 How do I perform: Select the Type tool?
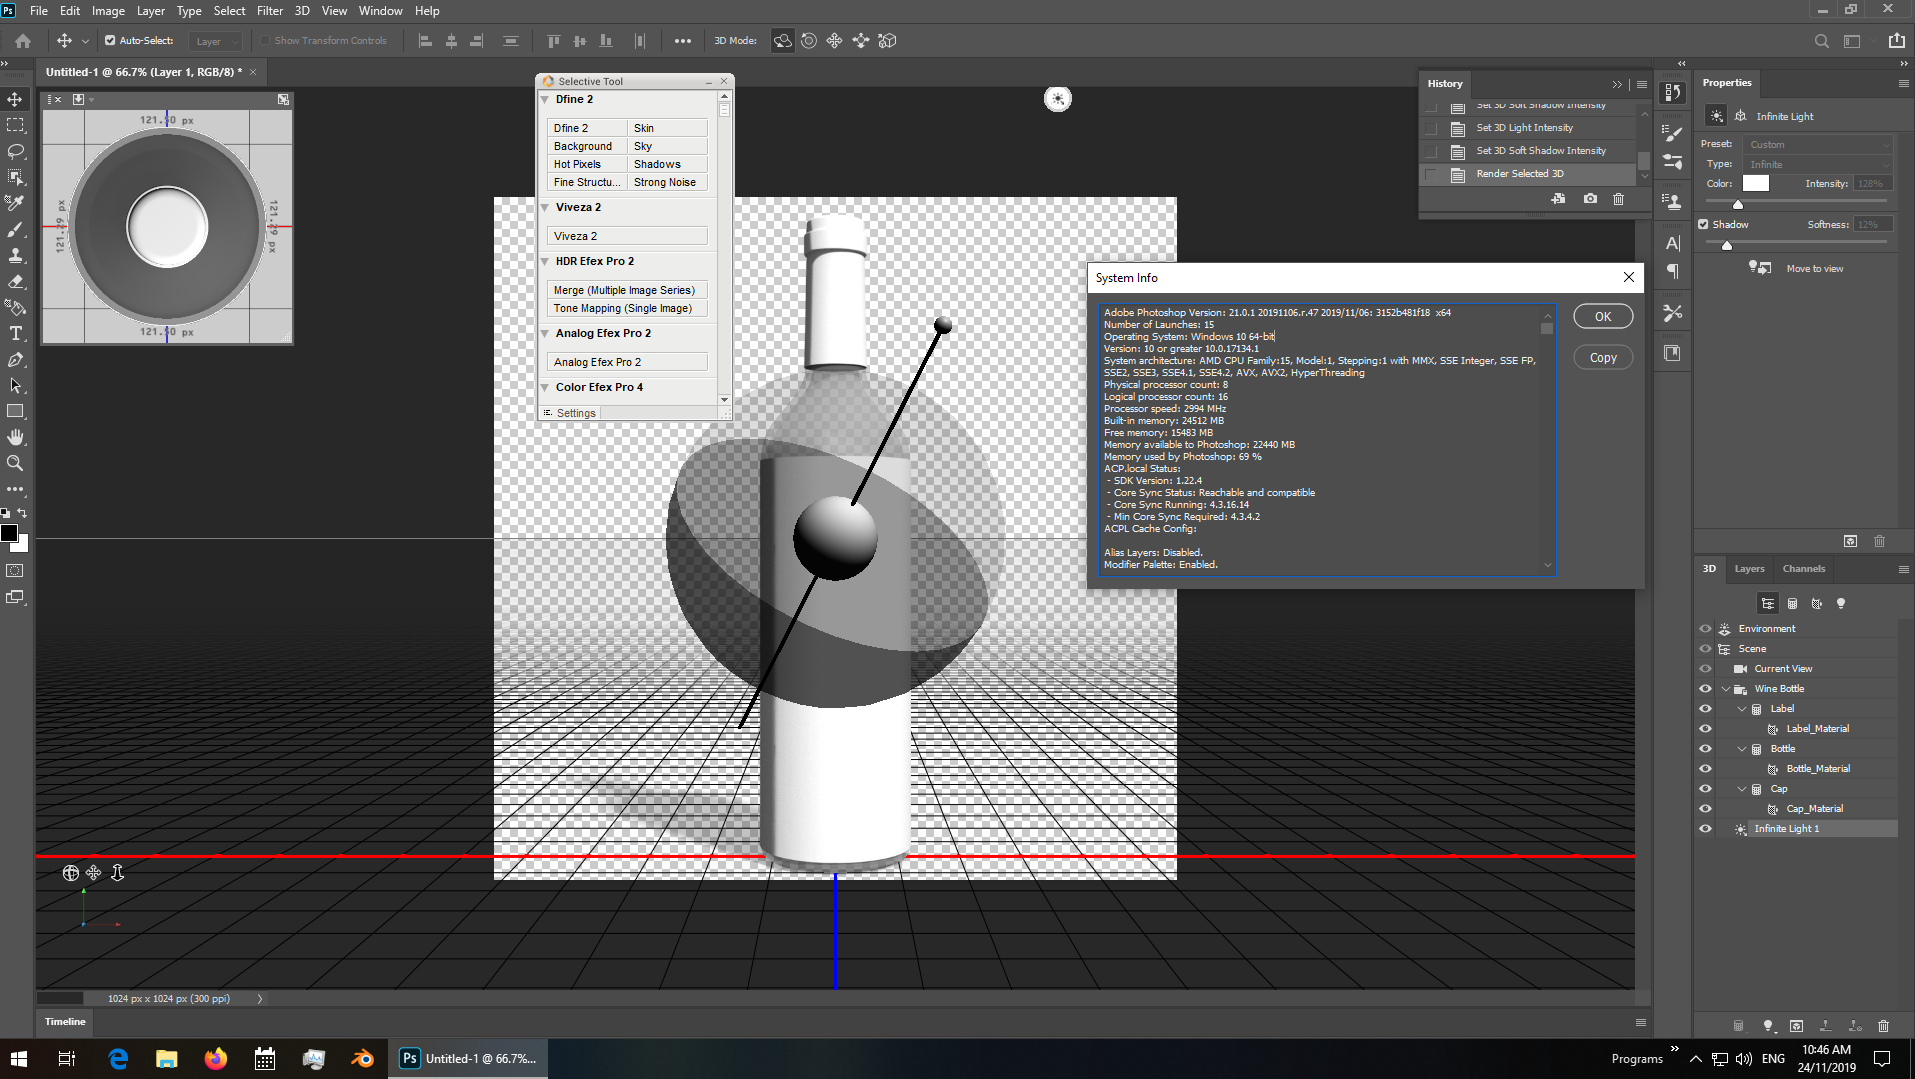15,334
